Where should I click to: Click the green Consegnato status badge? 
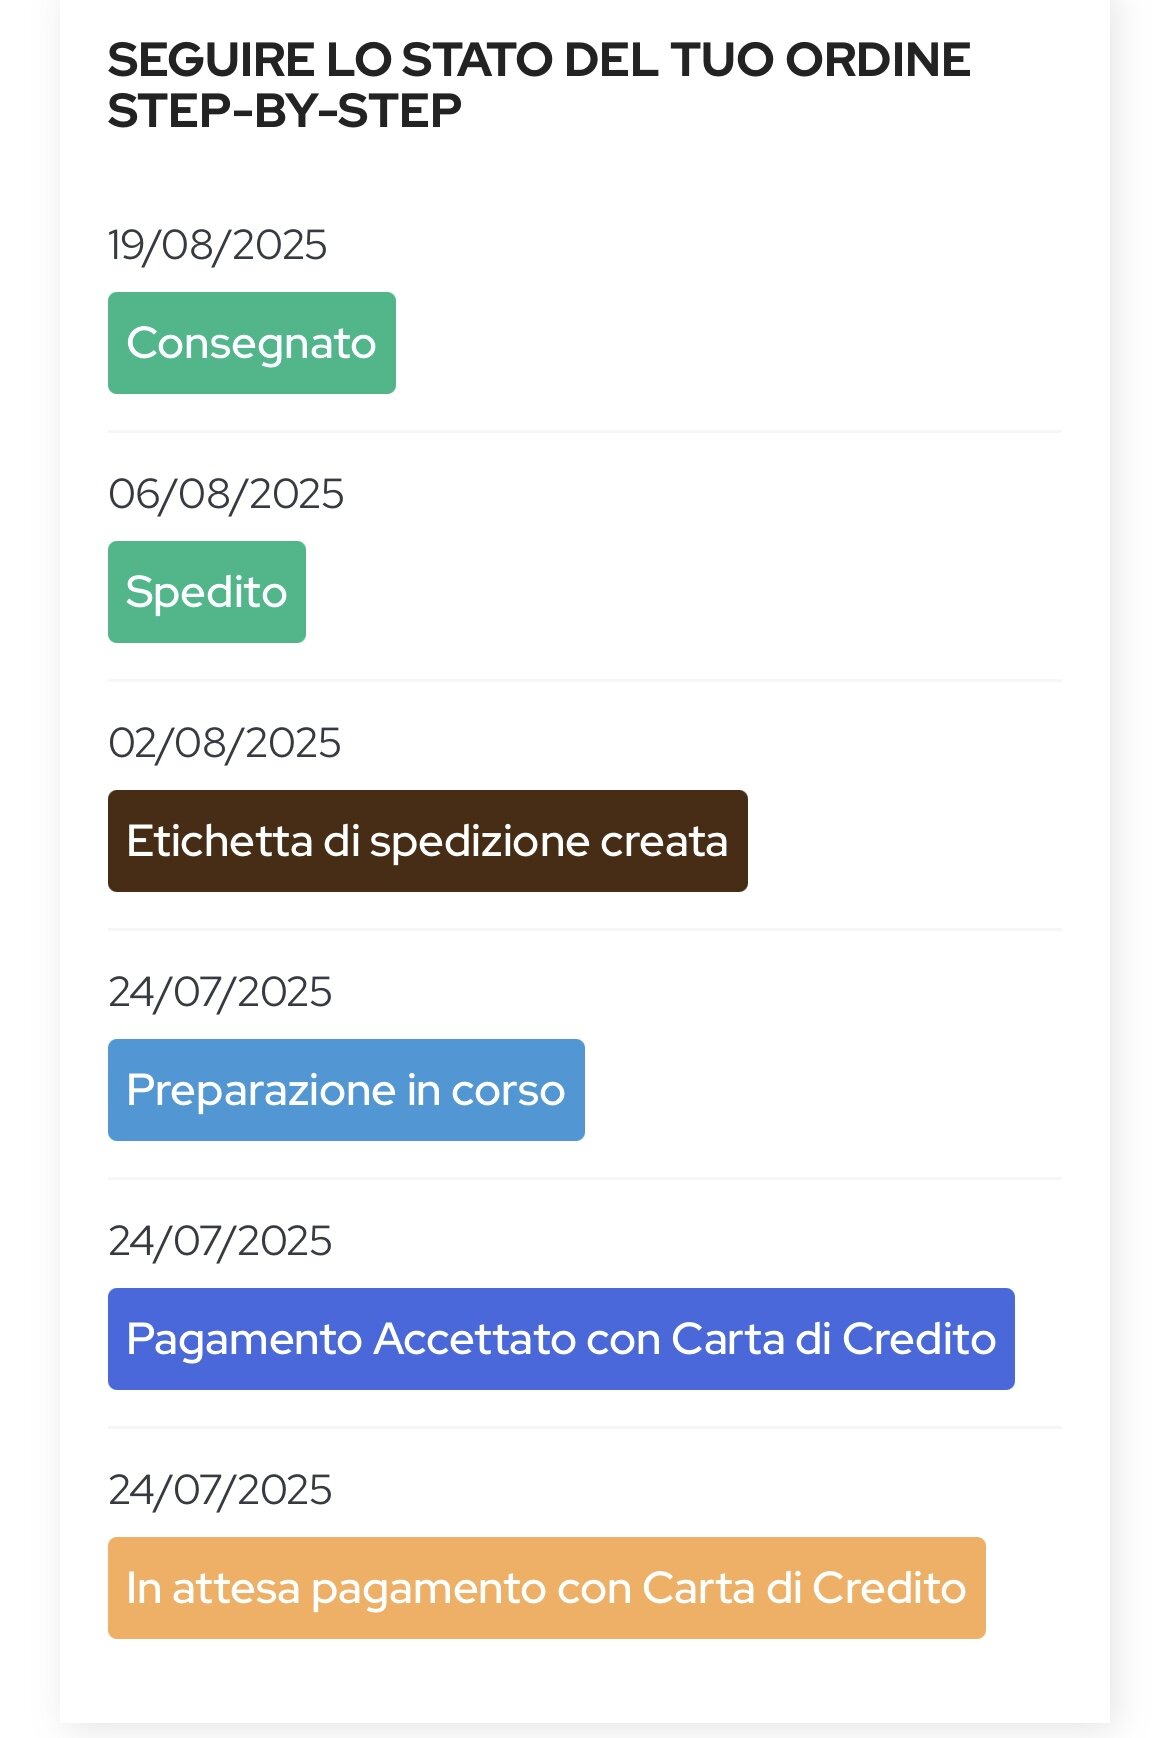[x=252, y=343]
